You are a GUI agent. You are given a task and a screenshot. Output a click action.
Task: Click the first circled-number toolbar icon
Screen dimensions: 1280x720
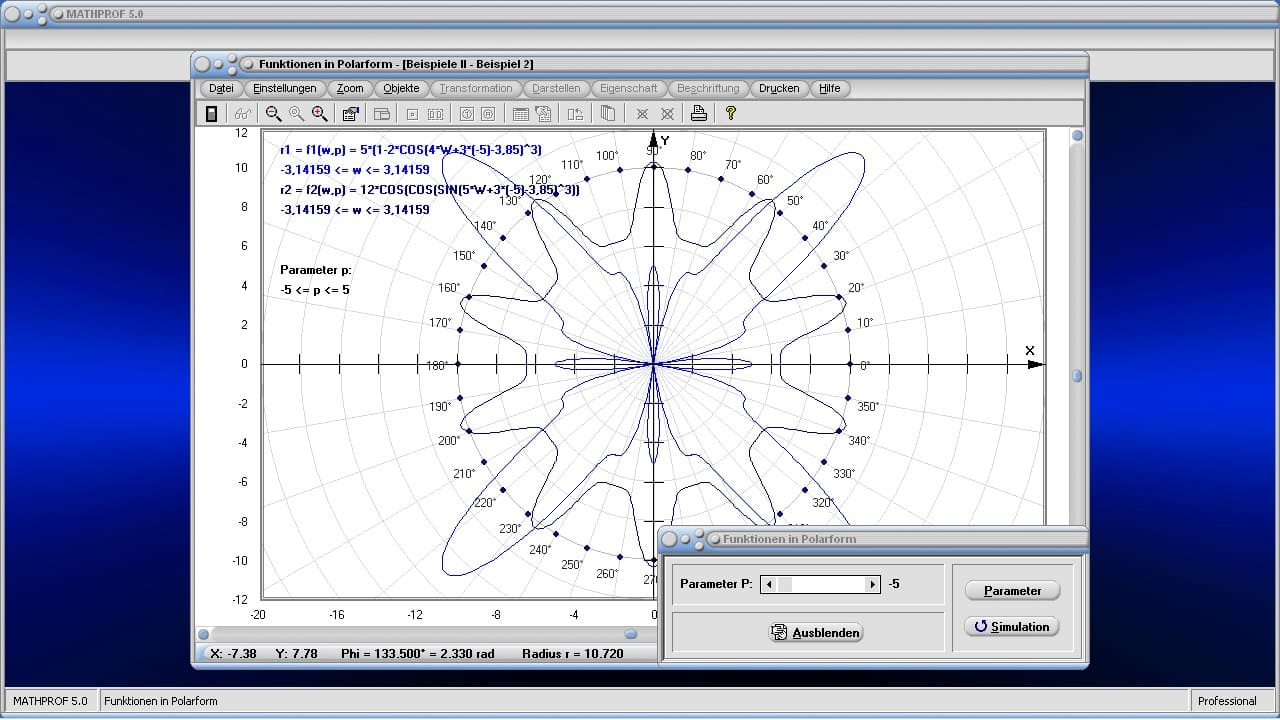pyautogui.click(x=466, y=114)
